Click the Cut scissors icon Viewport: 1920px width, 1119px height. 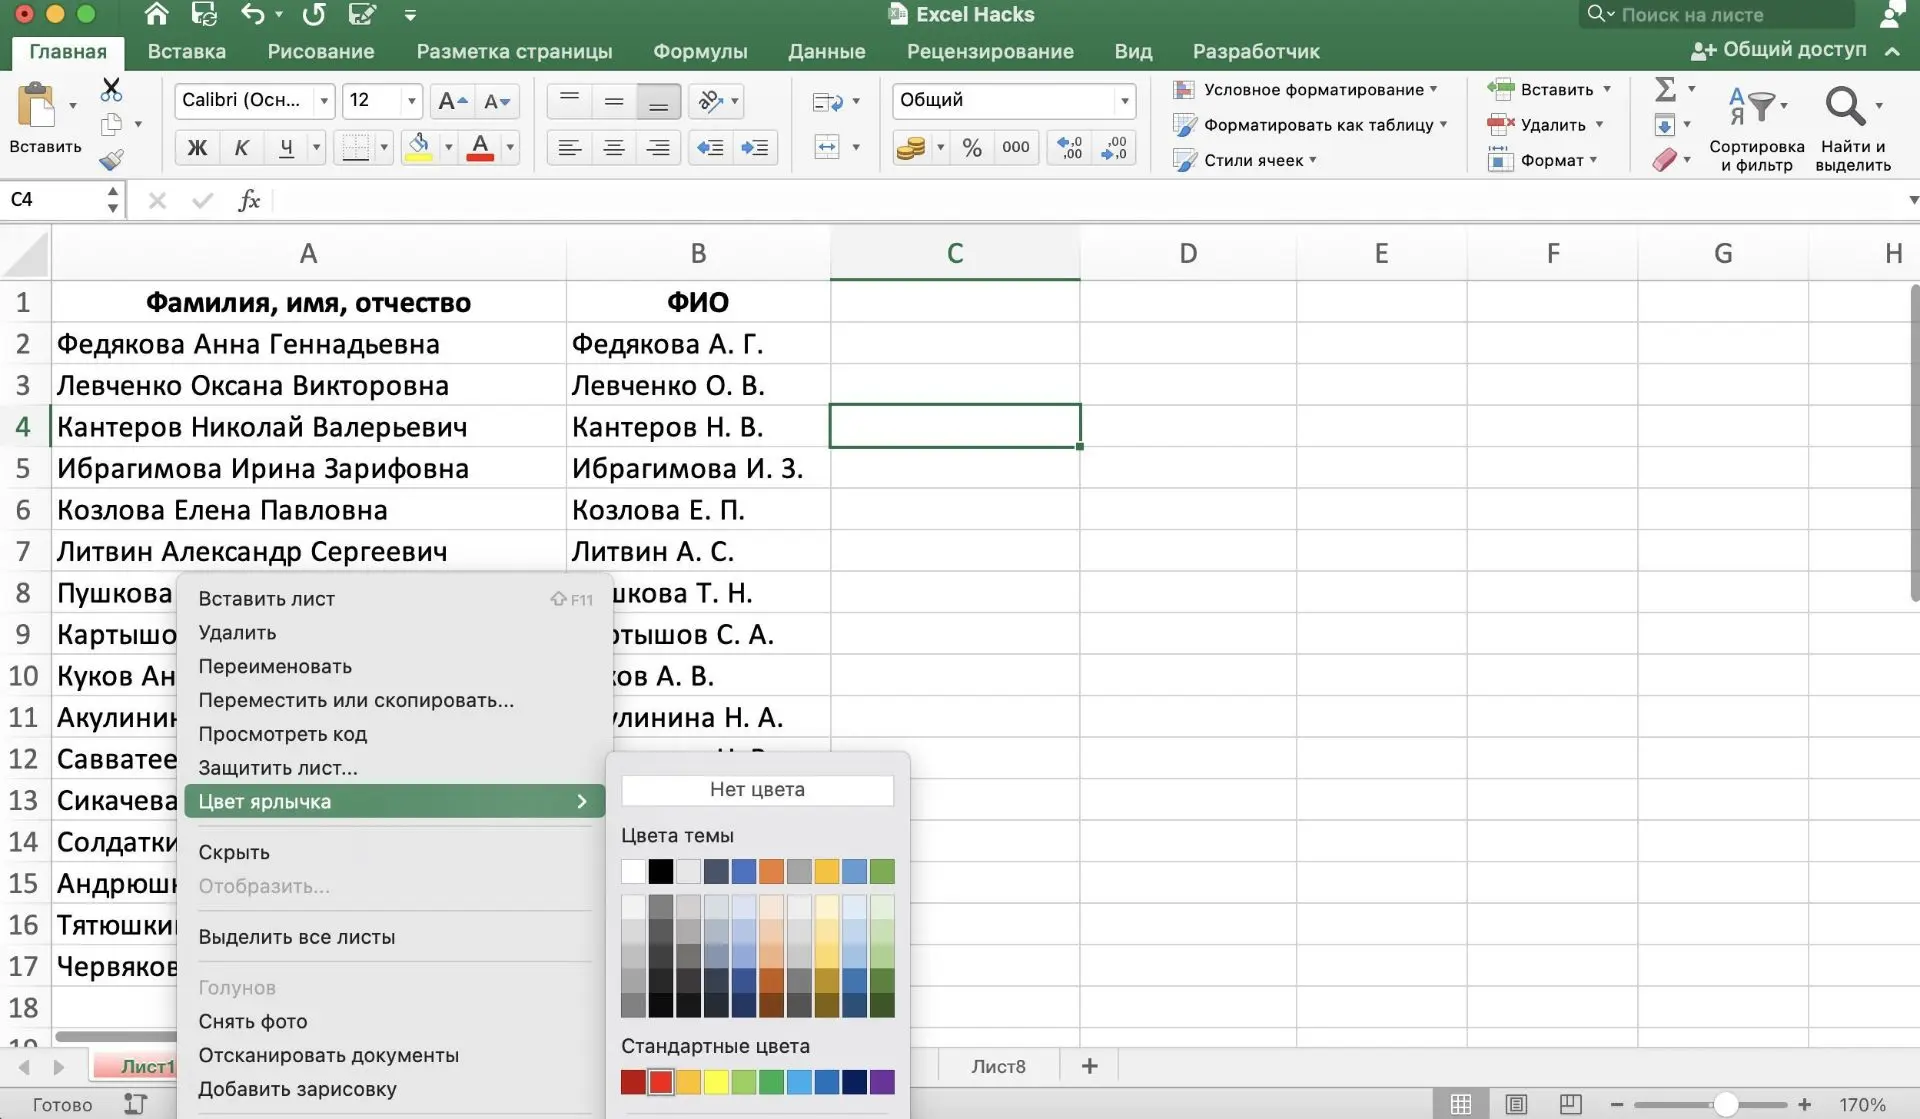tap(111, 90)
